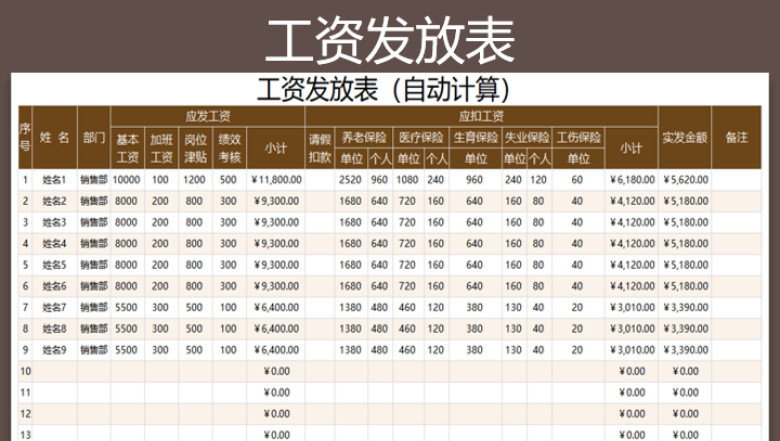Click ¥3,390.00 net pay for 姓名7
Image resolution: width=780 pixels, height=441 pixels.
685,308
